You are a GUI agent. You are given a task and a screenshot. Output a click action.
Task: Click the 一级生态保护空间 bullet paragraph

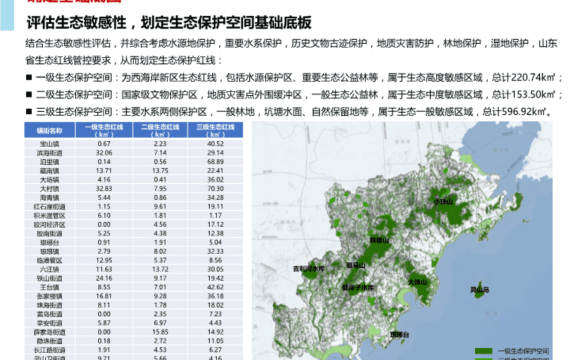298,77
